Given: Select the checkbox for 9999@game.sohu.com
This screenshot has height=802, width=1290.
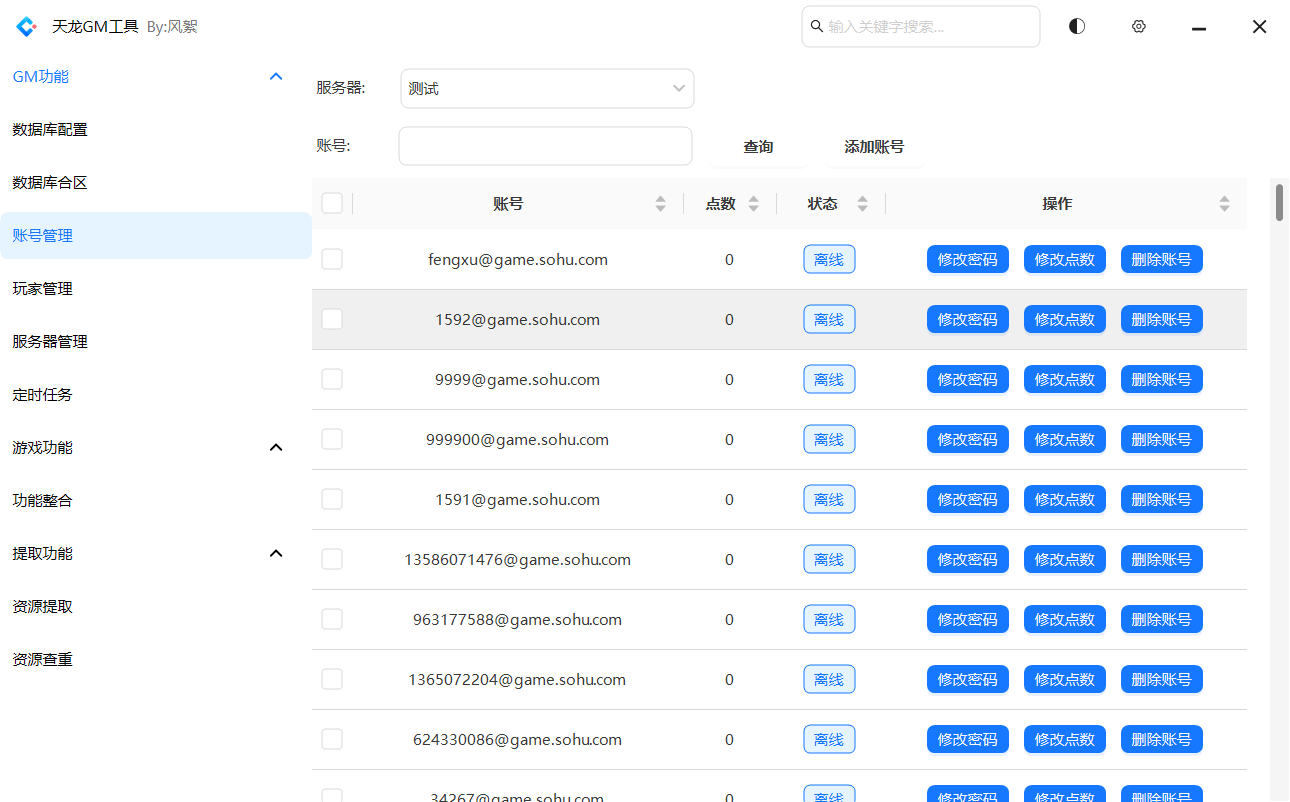Looking at the screenshot, I should coord(332,380).
